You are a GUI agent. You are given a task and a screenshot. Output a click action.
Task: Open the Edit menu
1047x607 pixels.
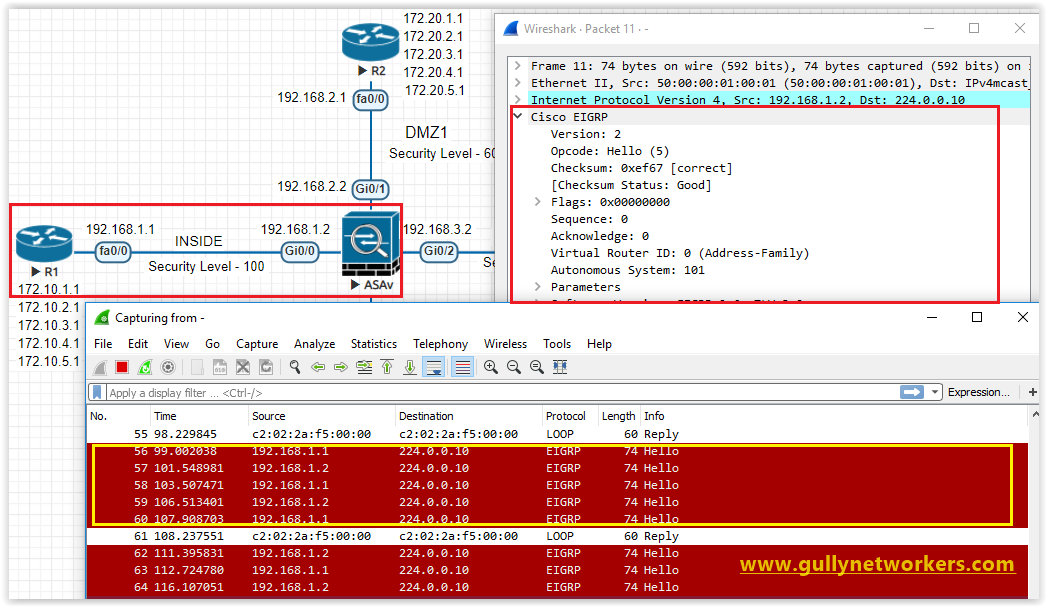pyautogui.click(x=138, y=344)
